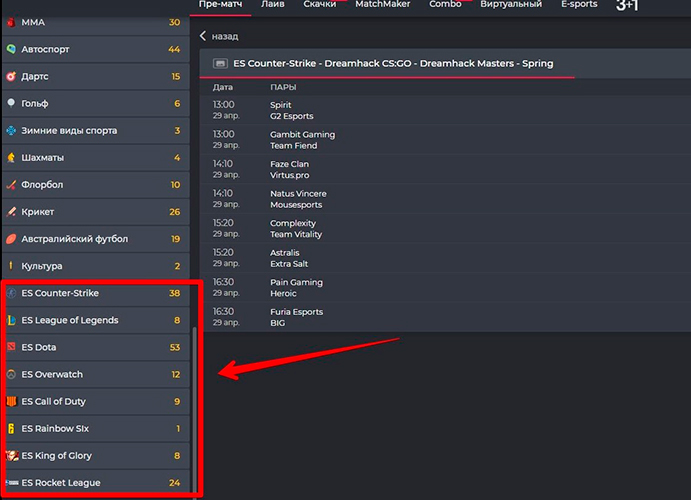
Task: Open the Скачки tab
Action: pyautogui.click(x=319, y=4)
